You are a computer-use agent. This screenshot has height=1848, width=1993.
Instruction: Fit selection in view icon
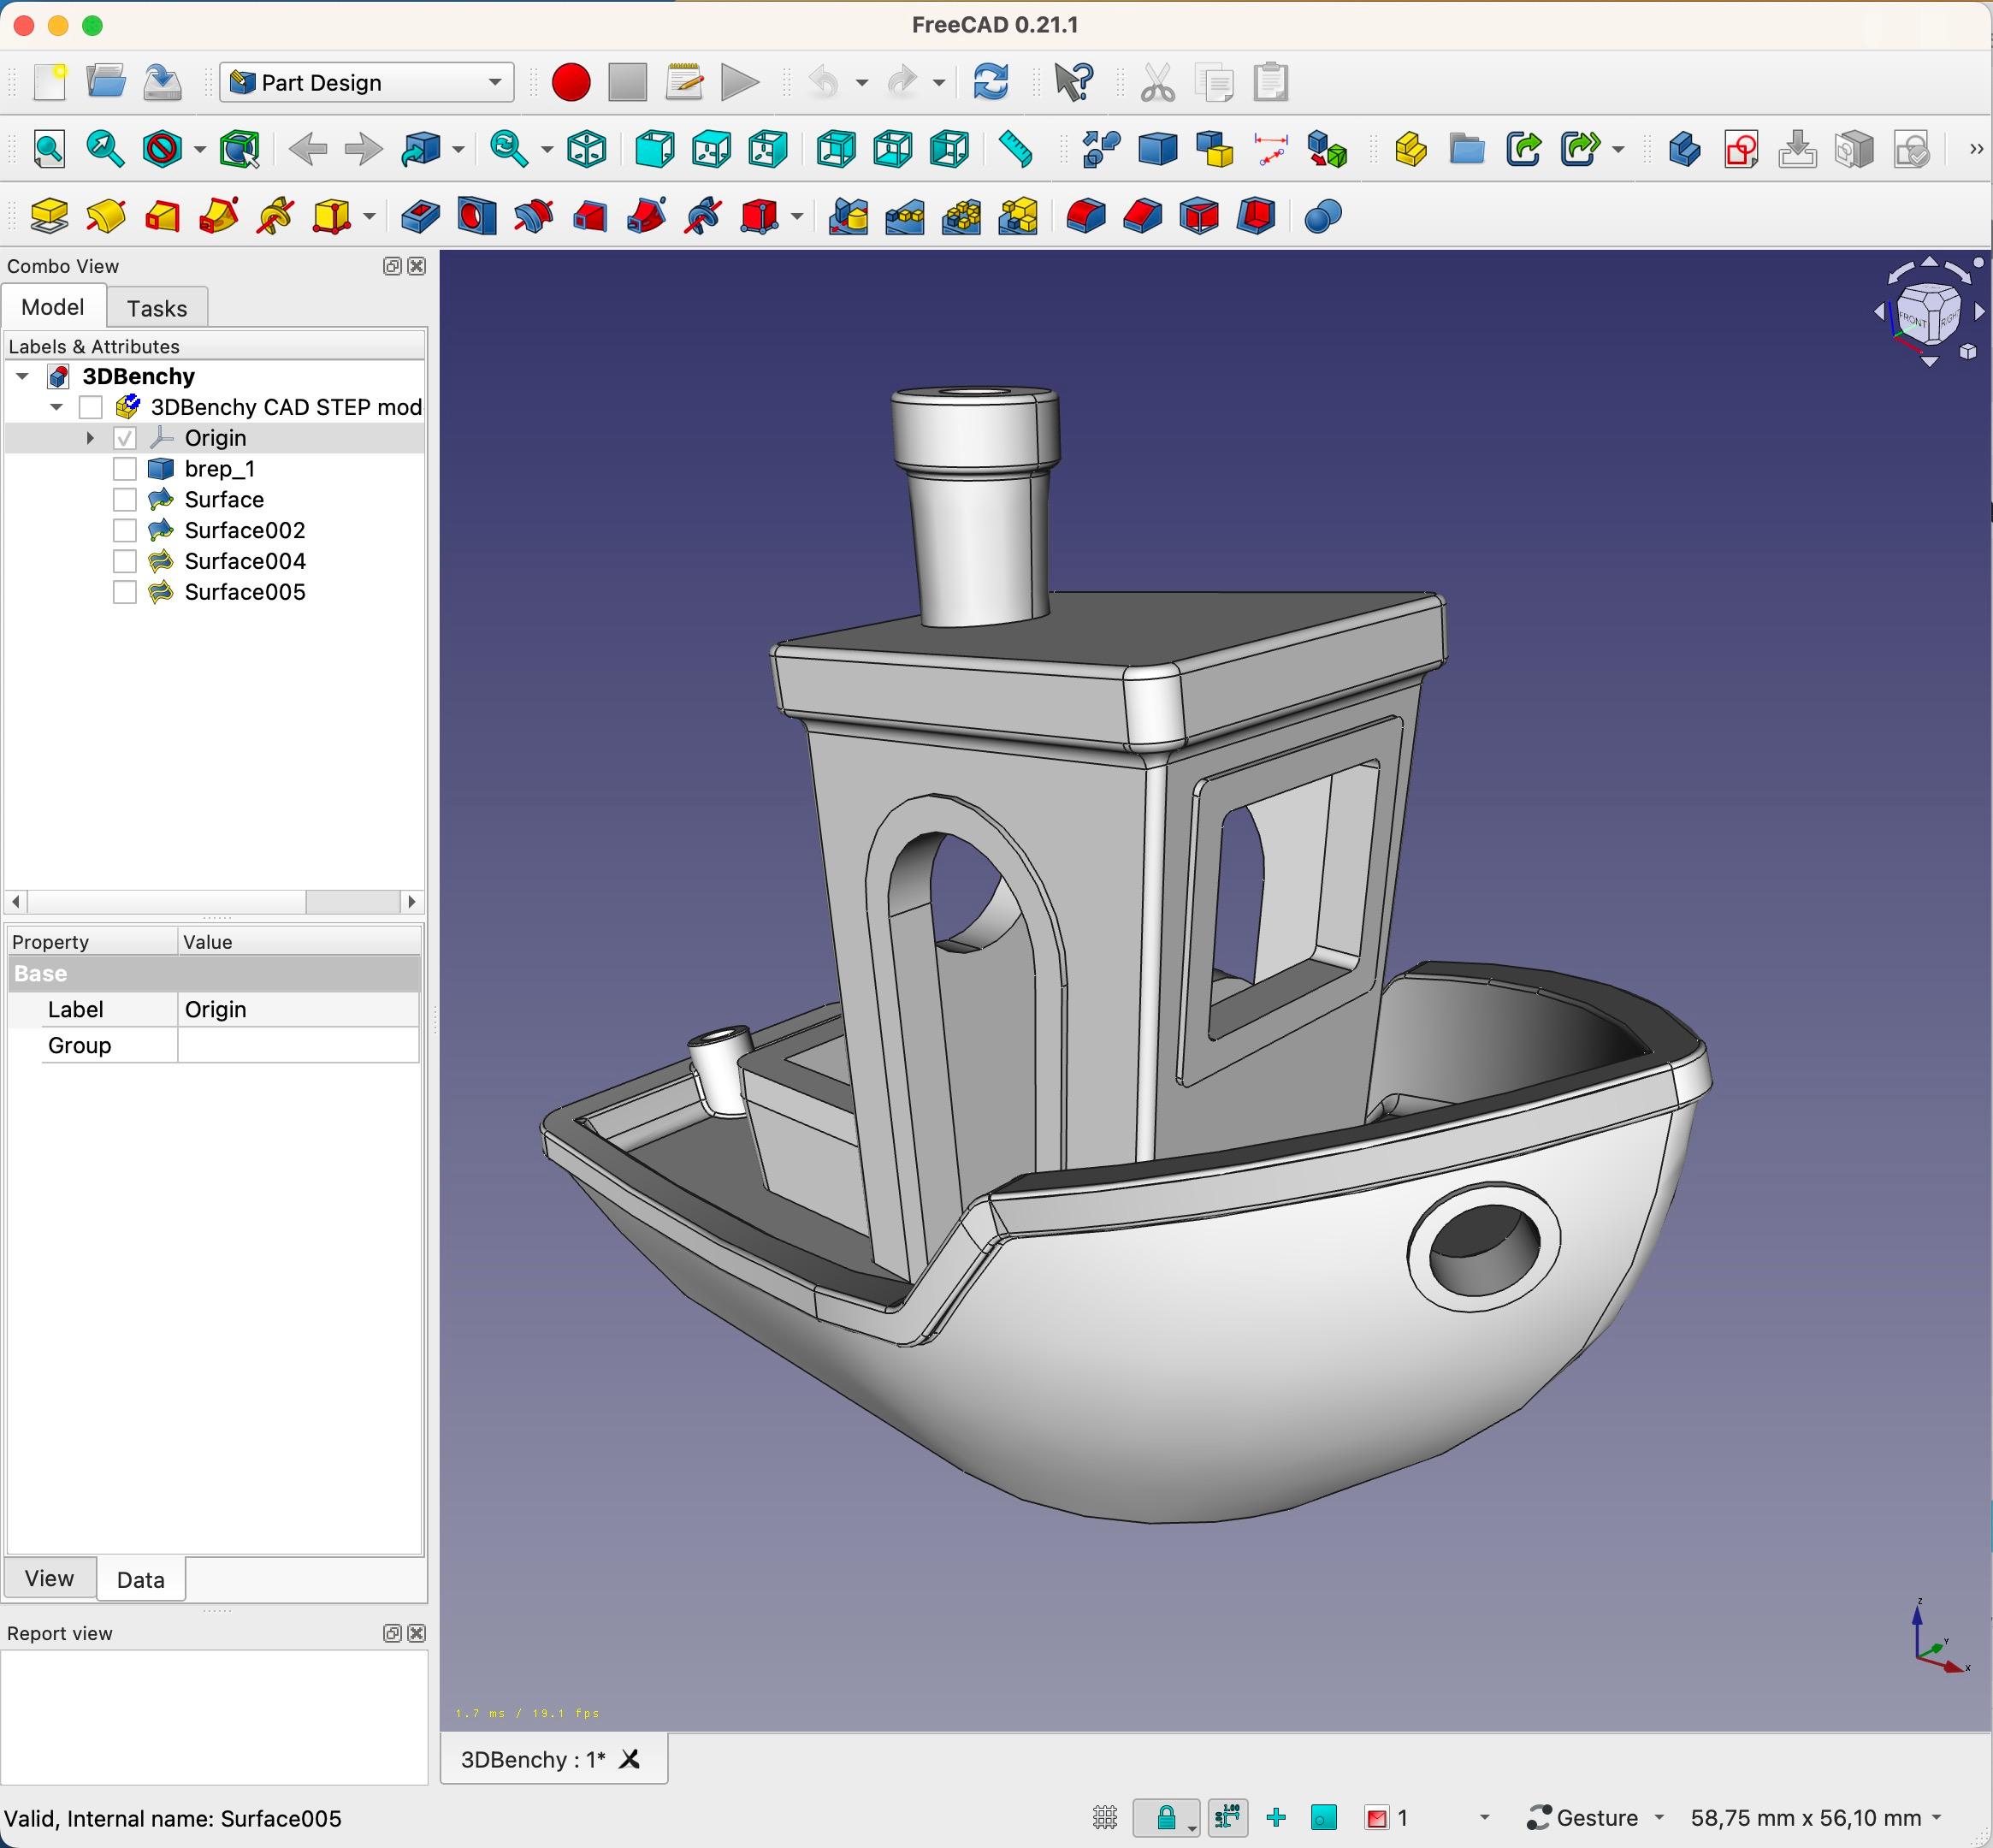coord(105,150)
